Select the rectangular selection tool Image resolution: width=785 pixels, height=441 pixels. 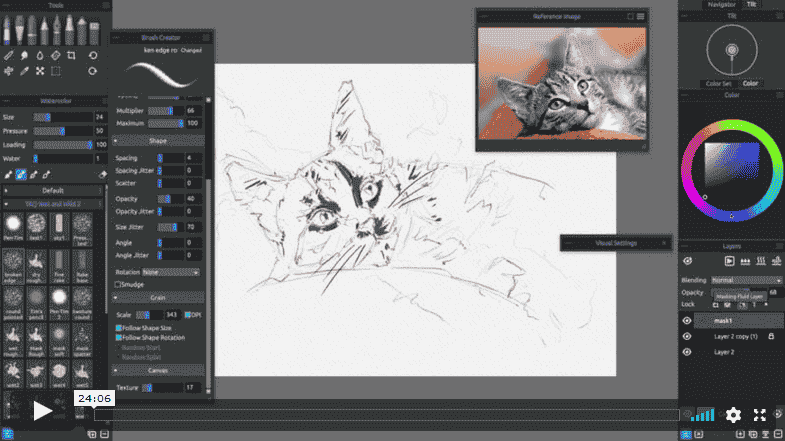coord(56,71)
